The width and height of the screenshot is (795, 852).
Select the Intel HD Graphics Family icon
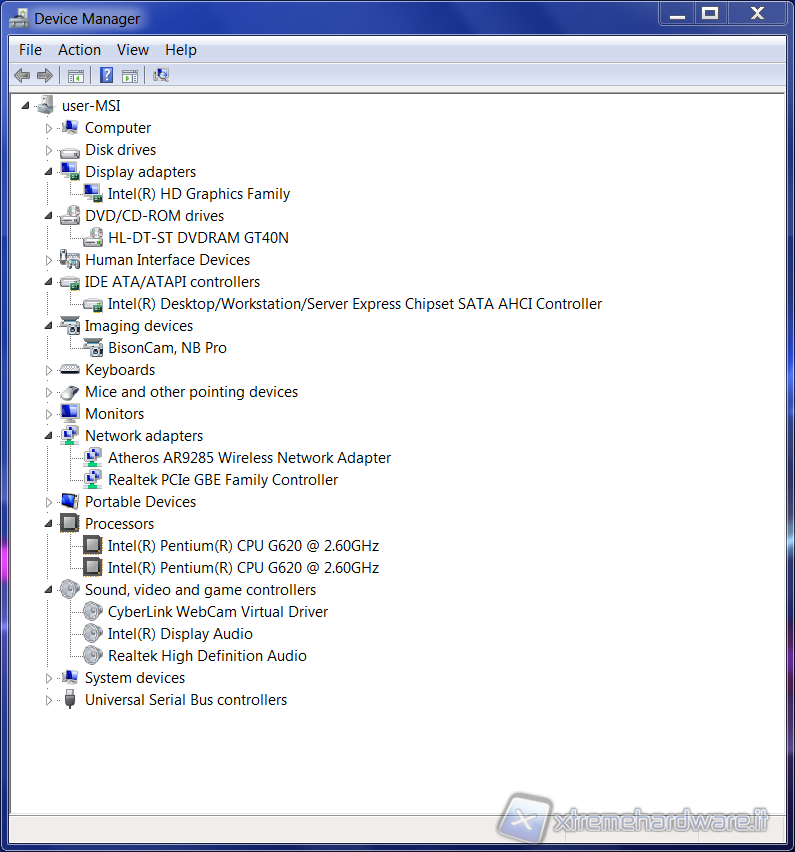[93, 194]
